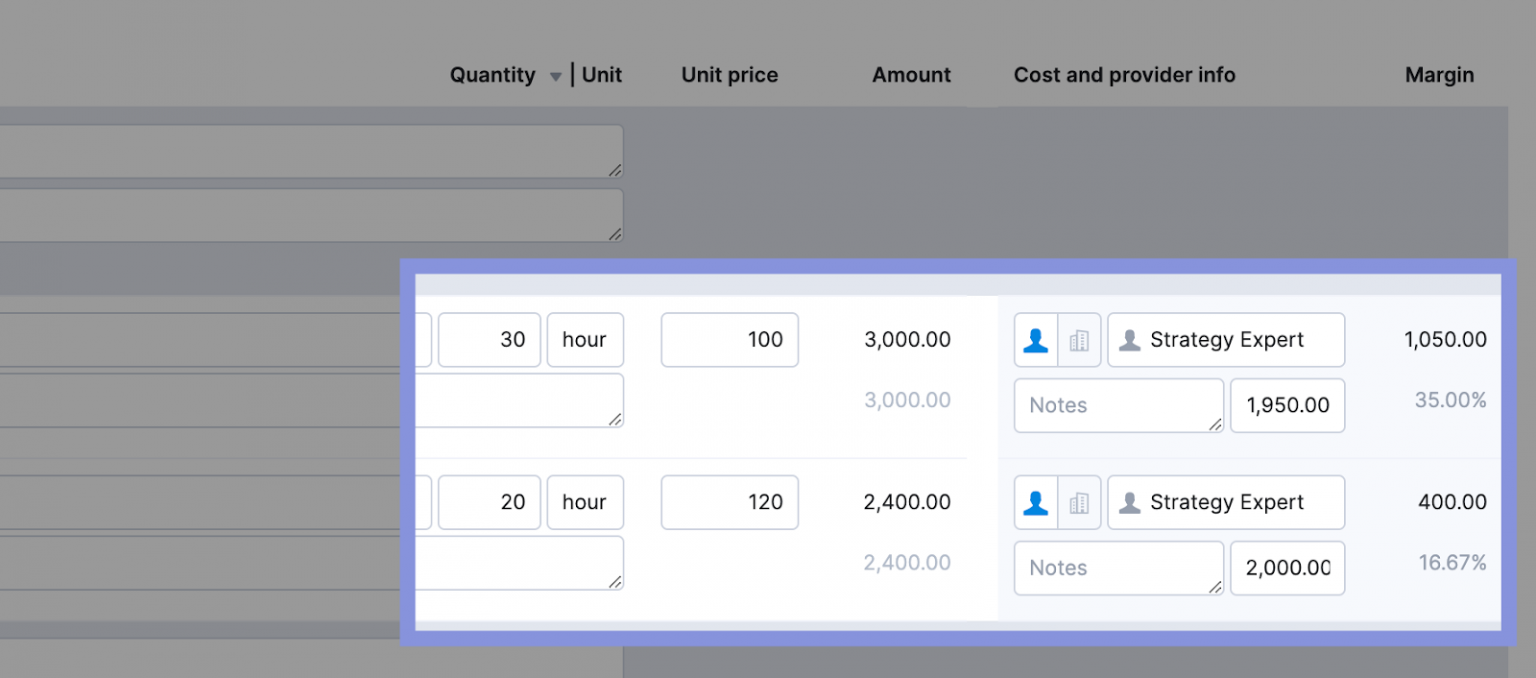Click the Unit price column header
1536x678 pixels.
(x=729, y=74)
